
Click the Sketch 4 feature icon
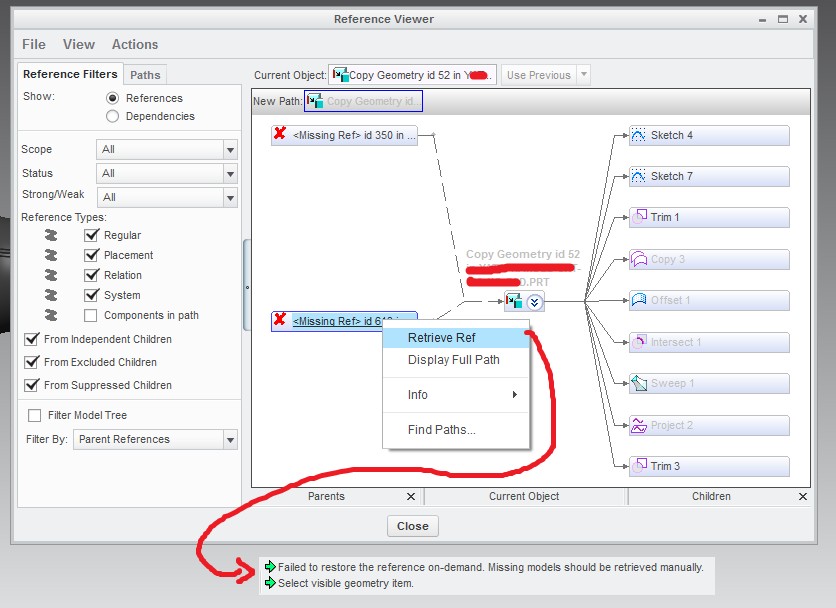coord(638,135)
